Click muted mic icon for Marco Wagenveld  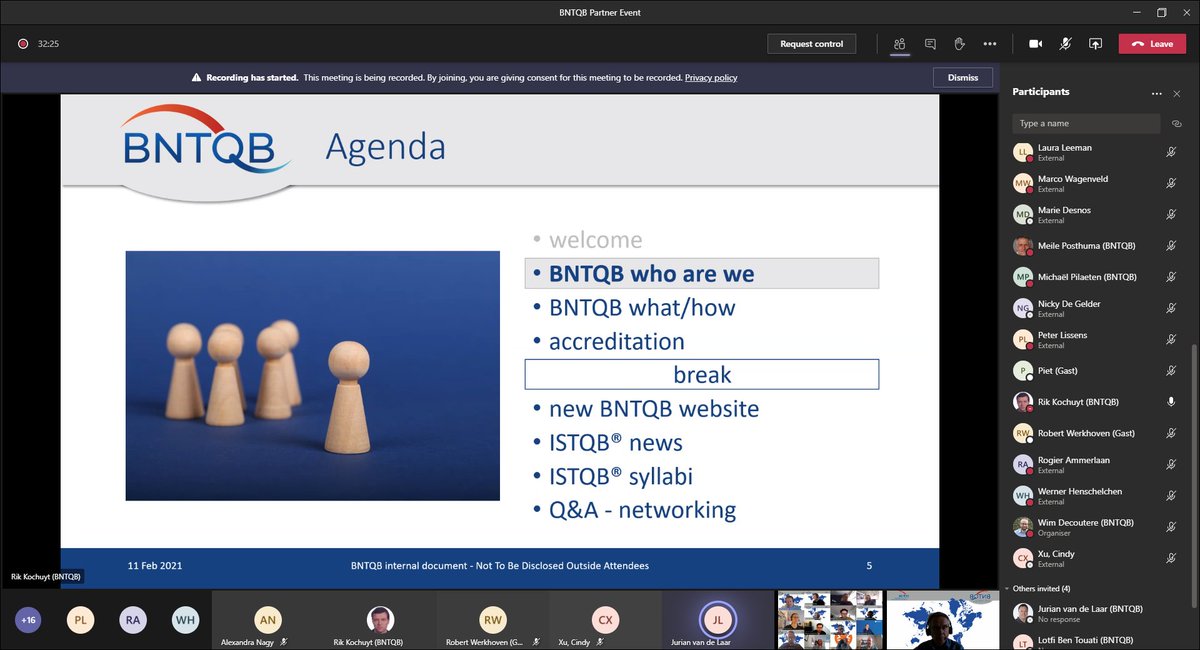tap(1171, 183)
